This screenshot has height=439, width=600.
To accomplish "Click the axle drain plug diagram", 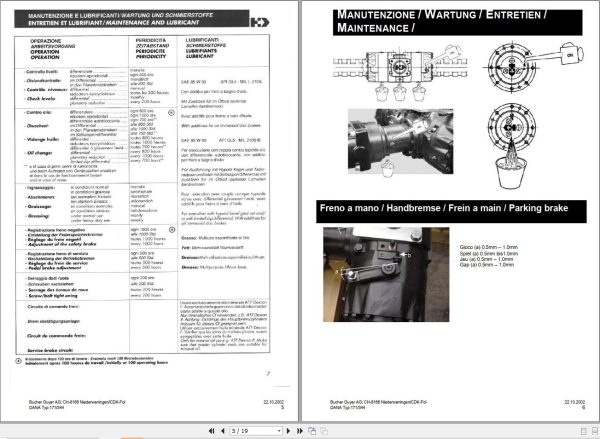I will tap(400, 72).
